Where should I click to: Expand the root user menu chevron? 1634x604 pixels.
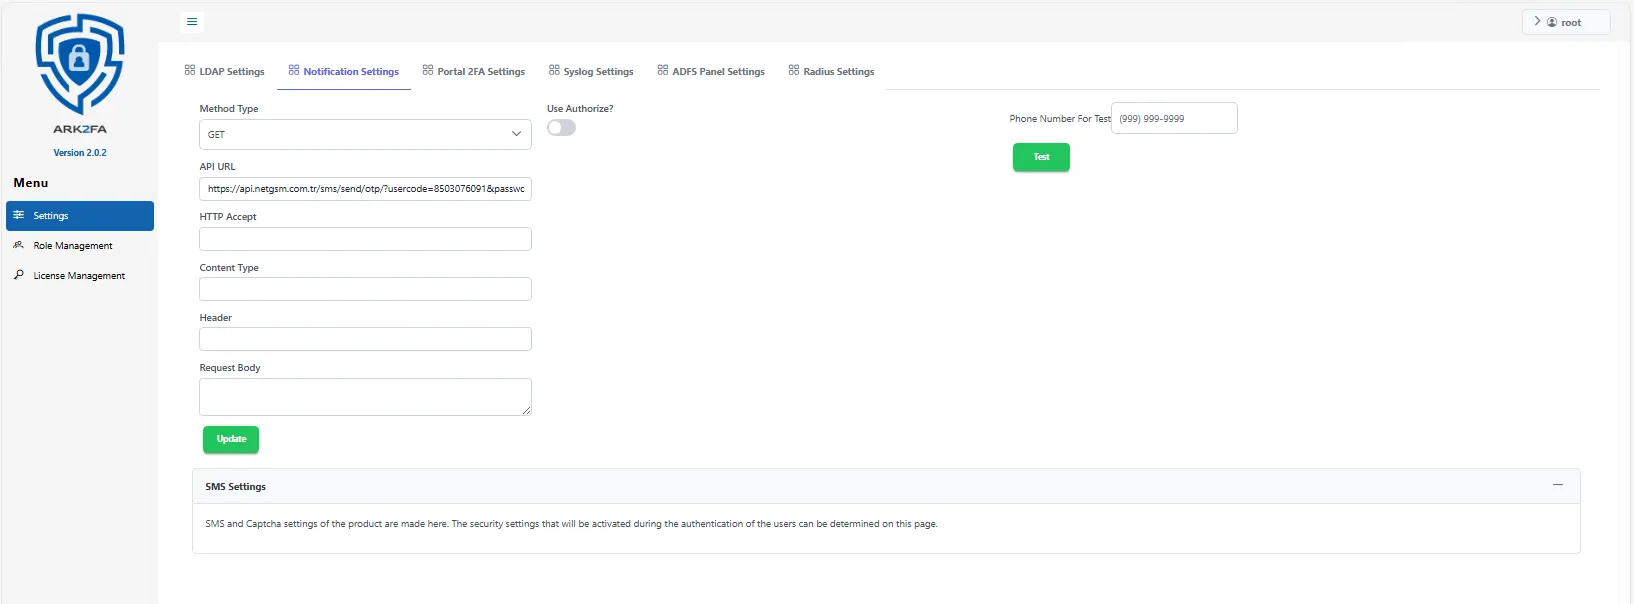point(1537,21)
